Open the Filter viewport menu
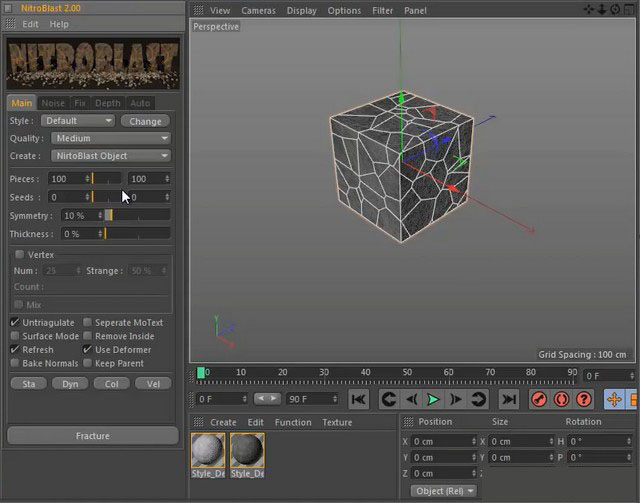The height and width of the screenshot is (503, 640). click(382, 11)
